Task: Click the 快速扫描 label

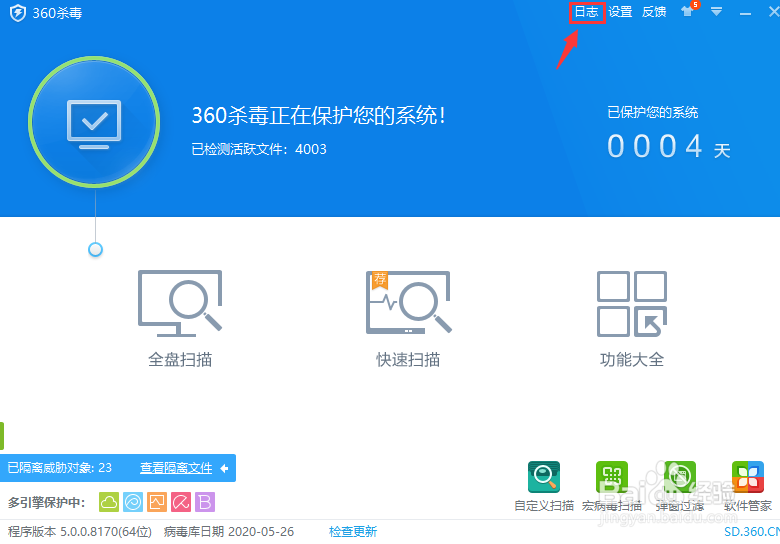Action: coord(408,360)
